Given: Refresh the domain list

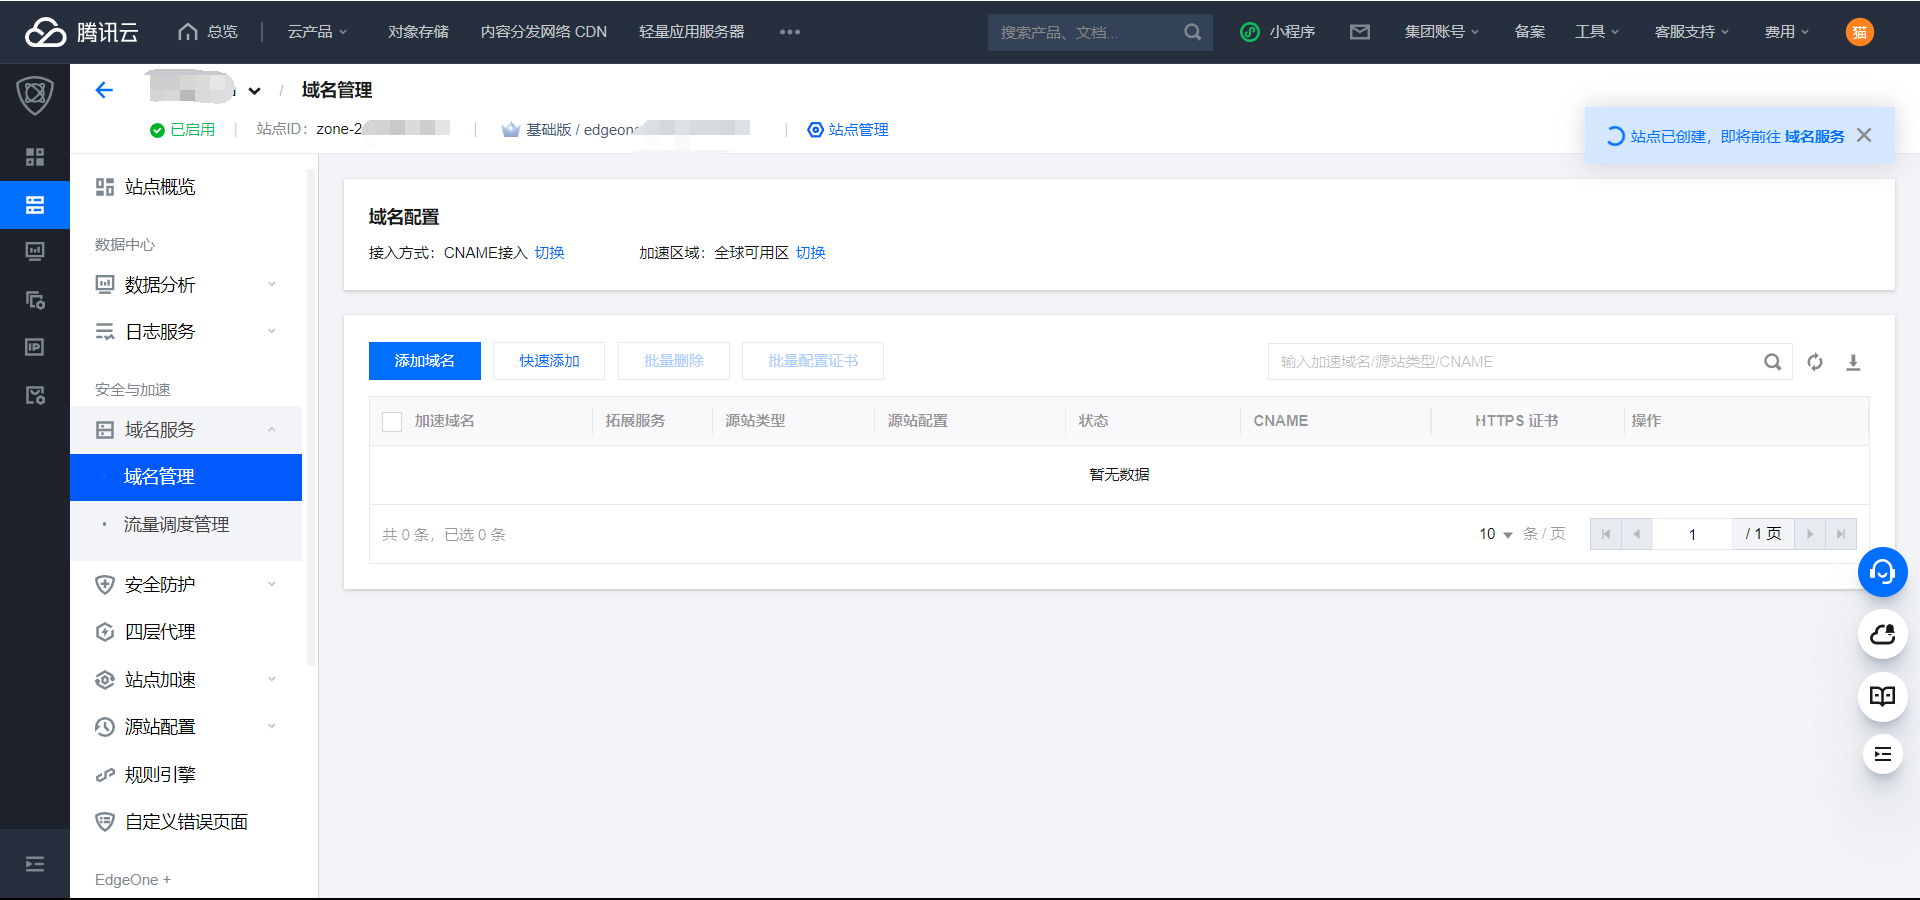Looking at the screenshot, I should [x=1815, y=362].
